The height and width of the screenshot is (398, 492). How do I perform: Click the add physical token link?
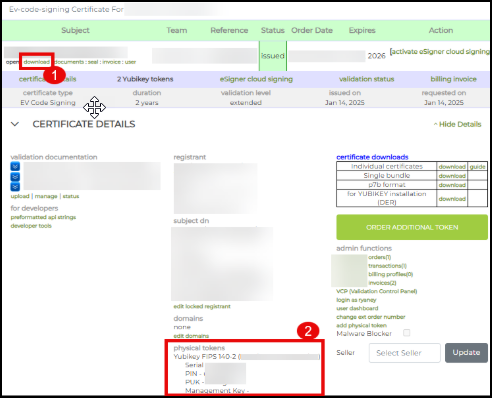click(x=361, y=325)
